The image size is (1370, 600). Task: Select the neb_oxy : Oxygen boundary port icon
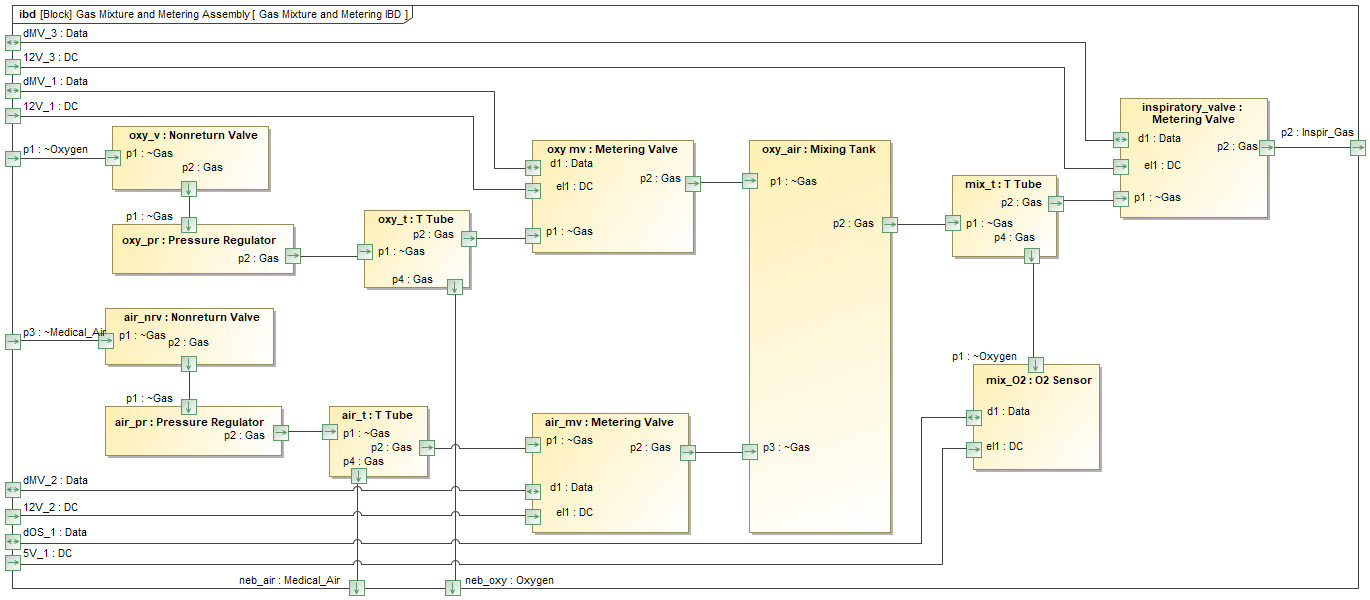[451, 587]
